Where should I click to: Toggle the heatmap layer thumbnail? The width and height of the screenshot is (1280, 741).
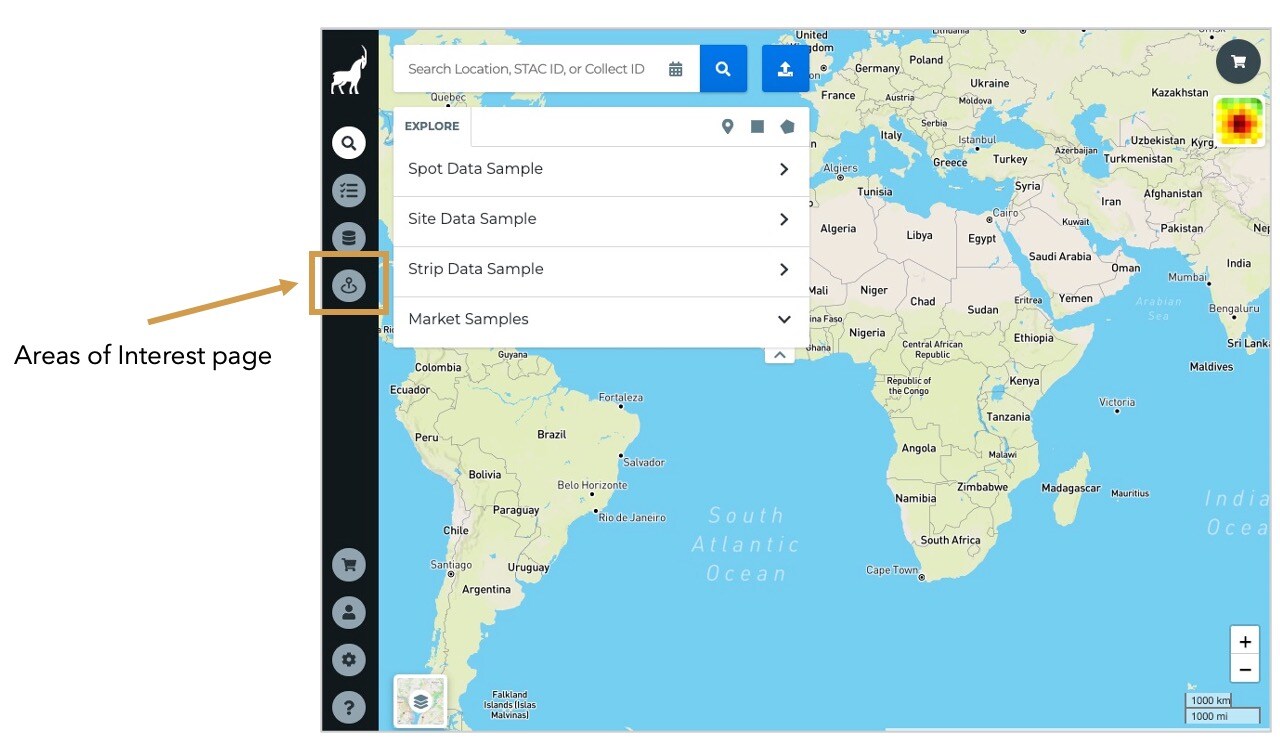coord(1239,122)
